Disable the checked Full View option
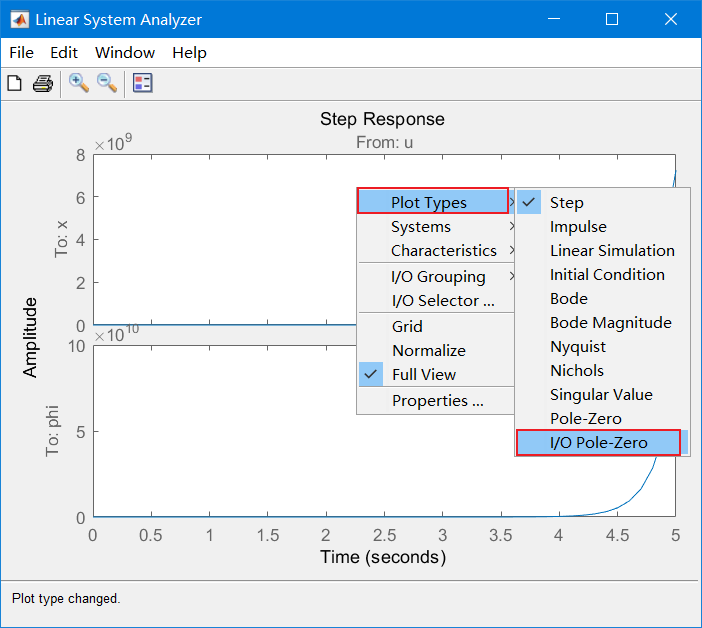The image size is (702, 628). click(x=424, y=375)
